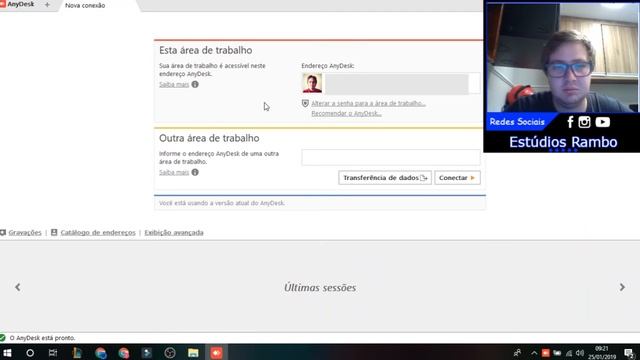This screenshot has width=640, height=360.
Task: Click the Facebook icon in webcam overlay
Action: [x=570, y=122]
